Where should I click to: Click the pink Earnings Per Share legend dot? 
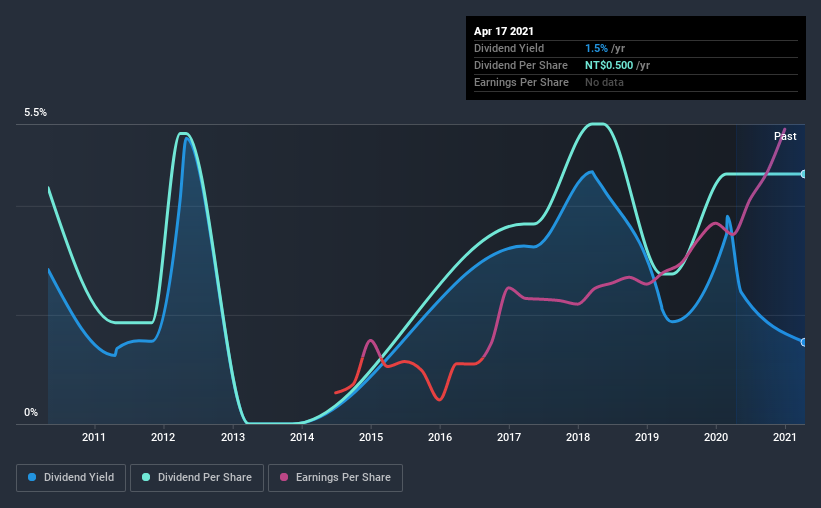pyautogui.click(x=284, y=477)
